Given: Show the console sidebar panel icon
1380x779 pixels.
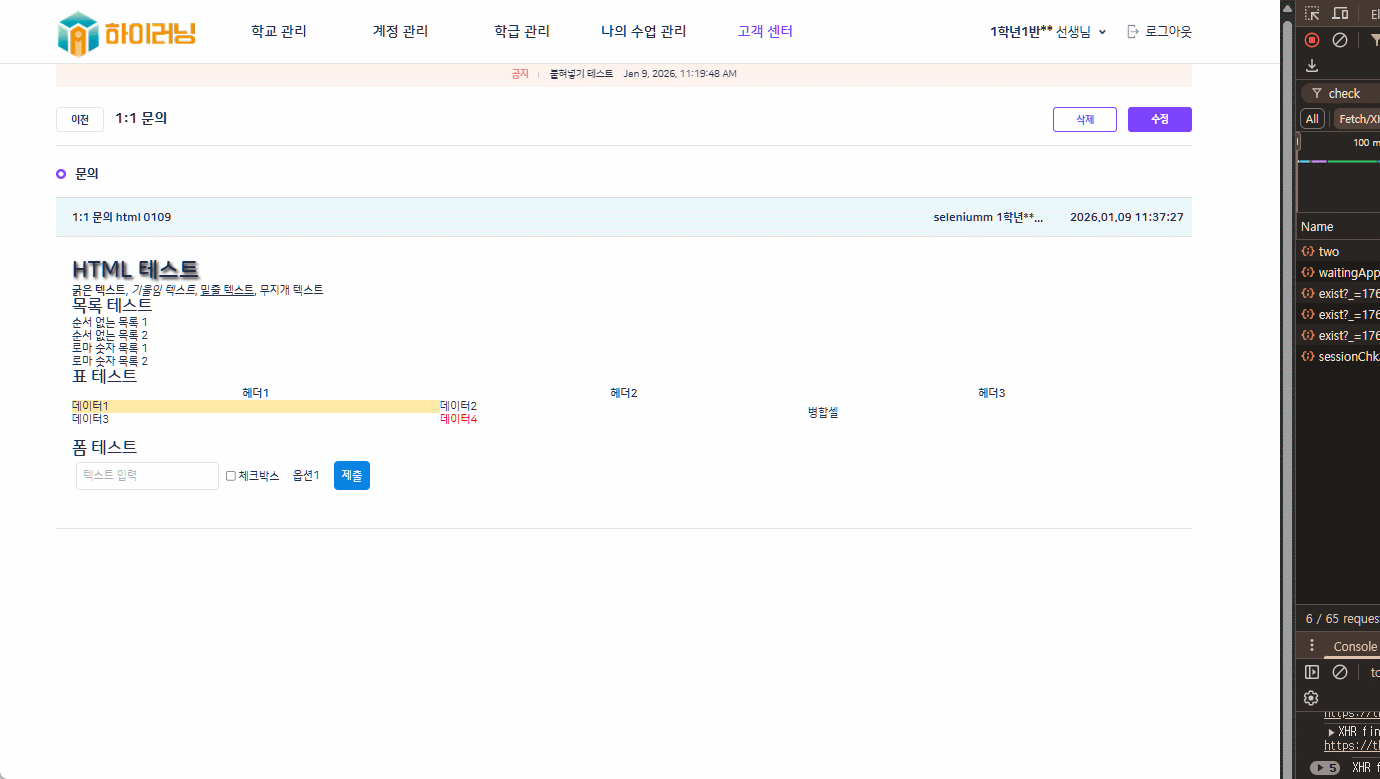Looking at the screenshot, I should click(x=1312, y=672).
